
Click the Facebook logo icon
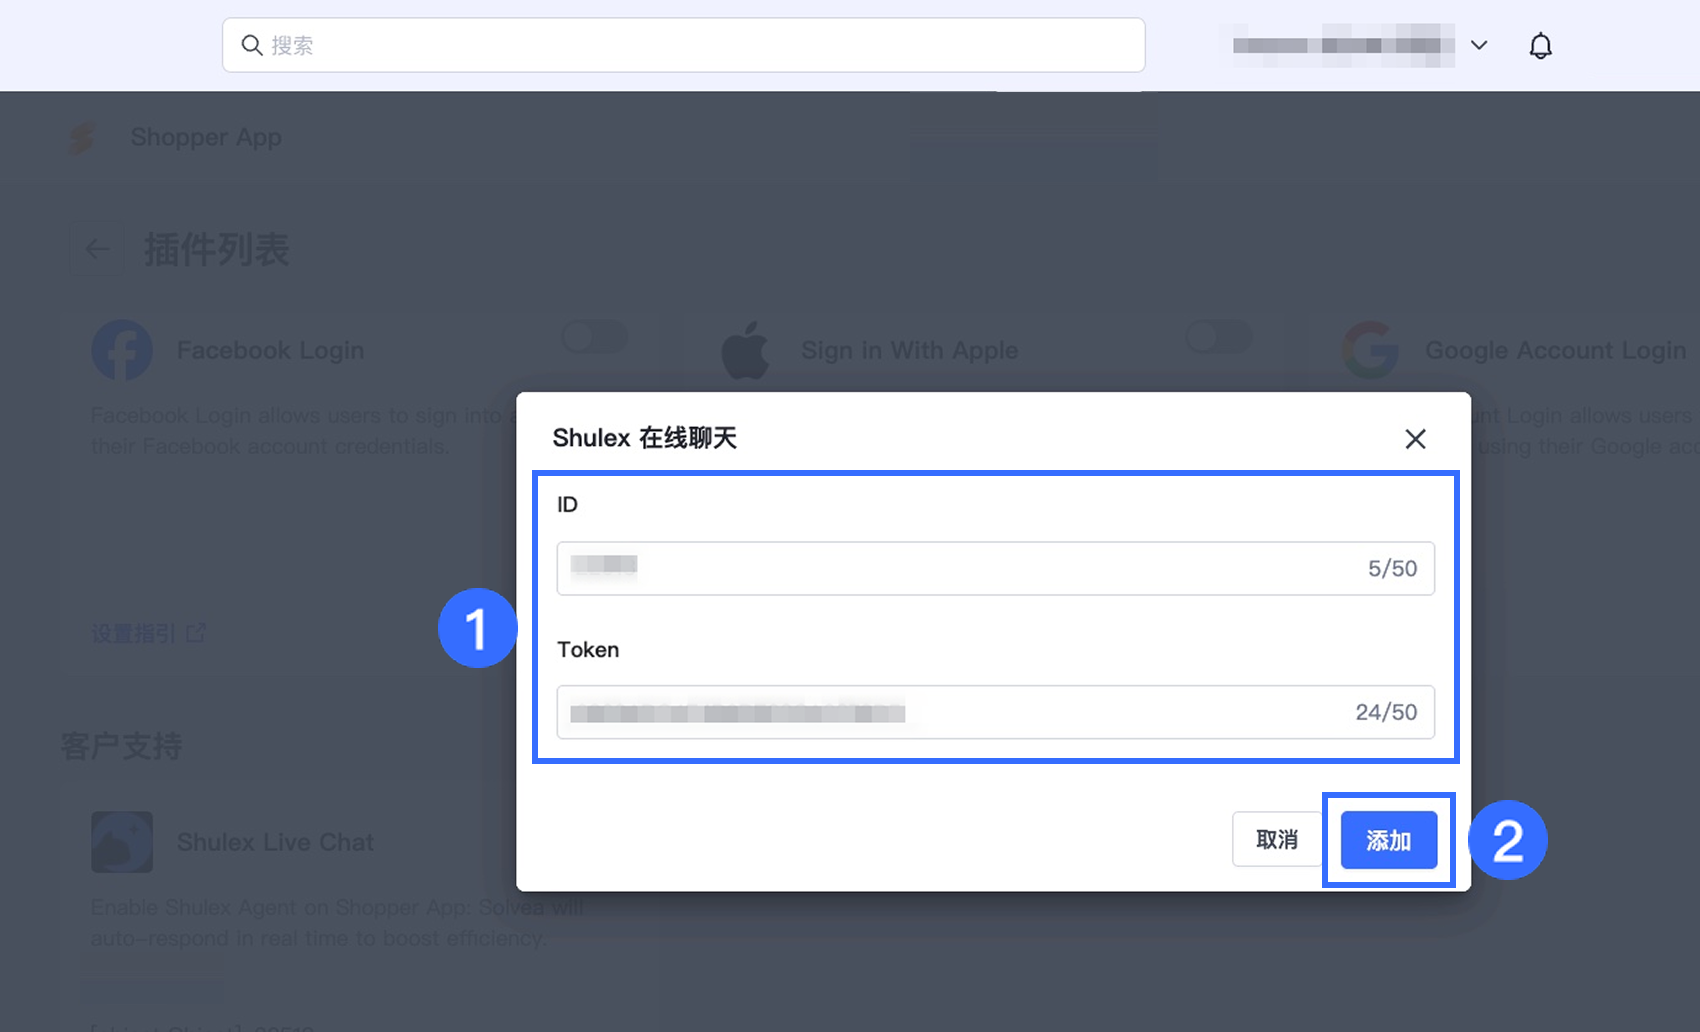point(122,350)
